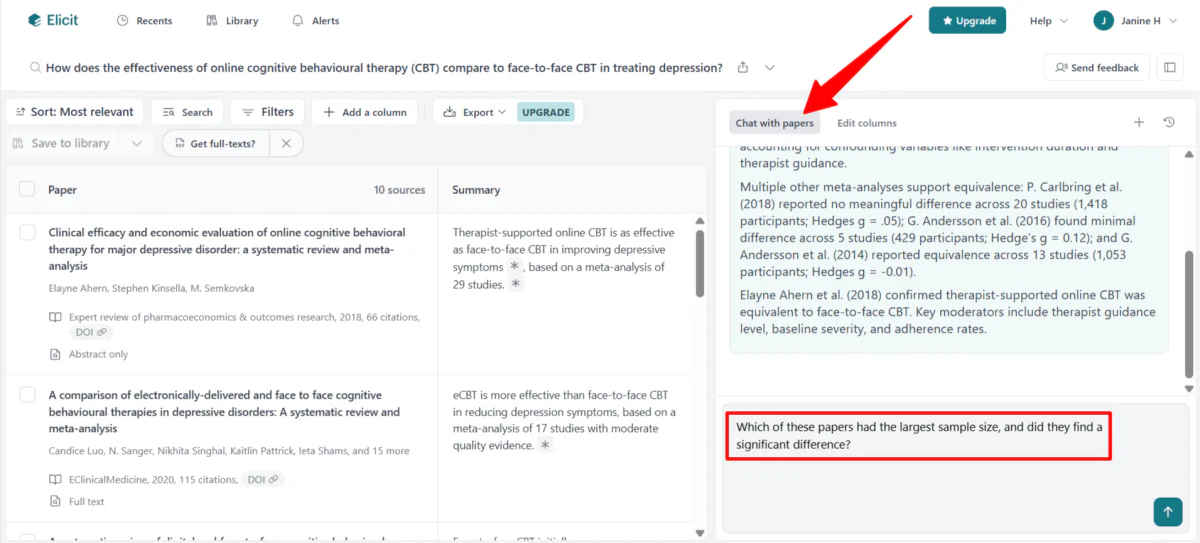Viewport: 1200px width, 543px height.
Task: Click the search magnifier icon by the question
Action: (35, 68)
